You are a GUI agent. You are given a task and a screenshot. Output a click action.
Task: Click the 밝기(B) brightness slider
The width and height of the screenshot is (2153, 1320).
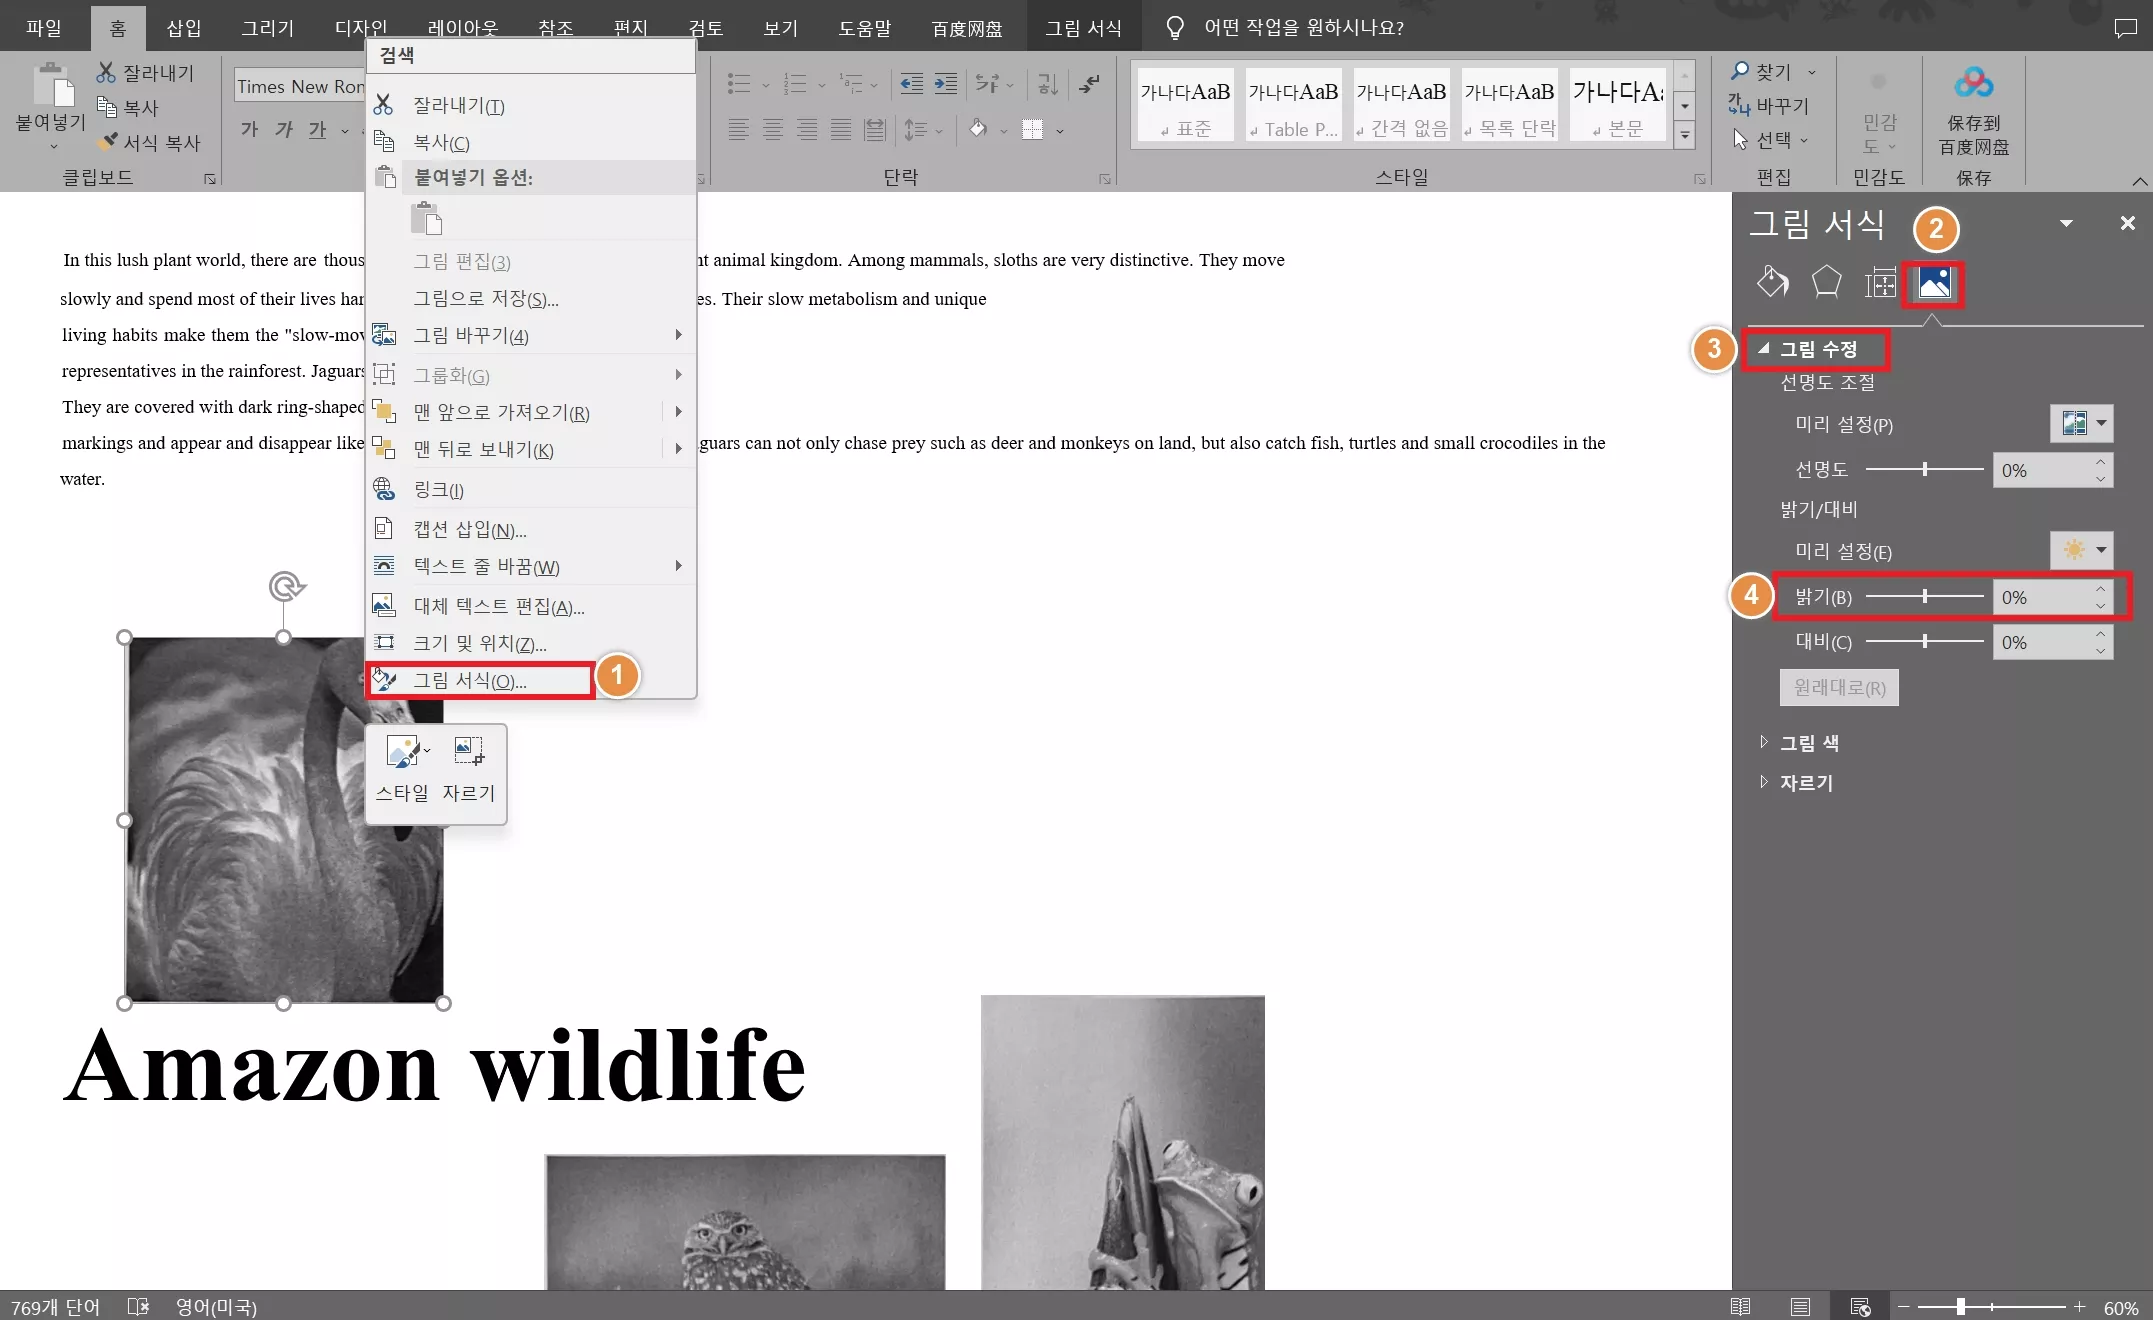click(1924, 596)
